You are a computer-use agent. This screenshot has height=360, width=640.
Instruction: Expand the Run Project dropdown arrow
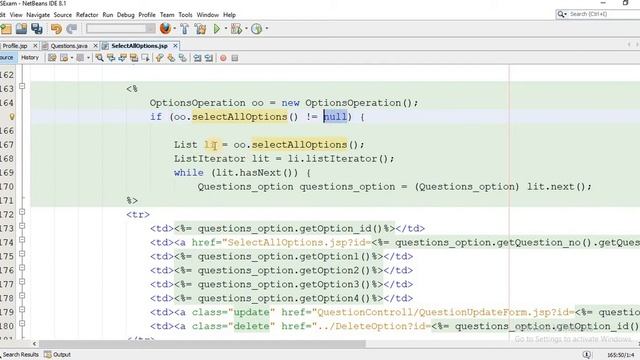(225, 29)
